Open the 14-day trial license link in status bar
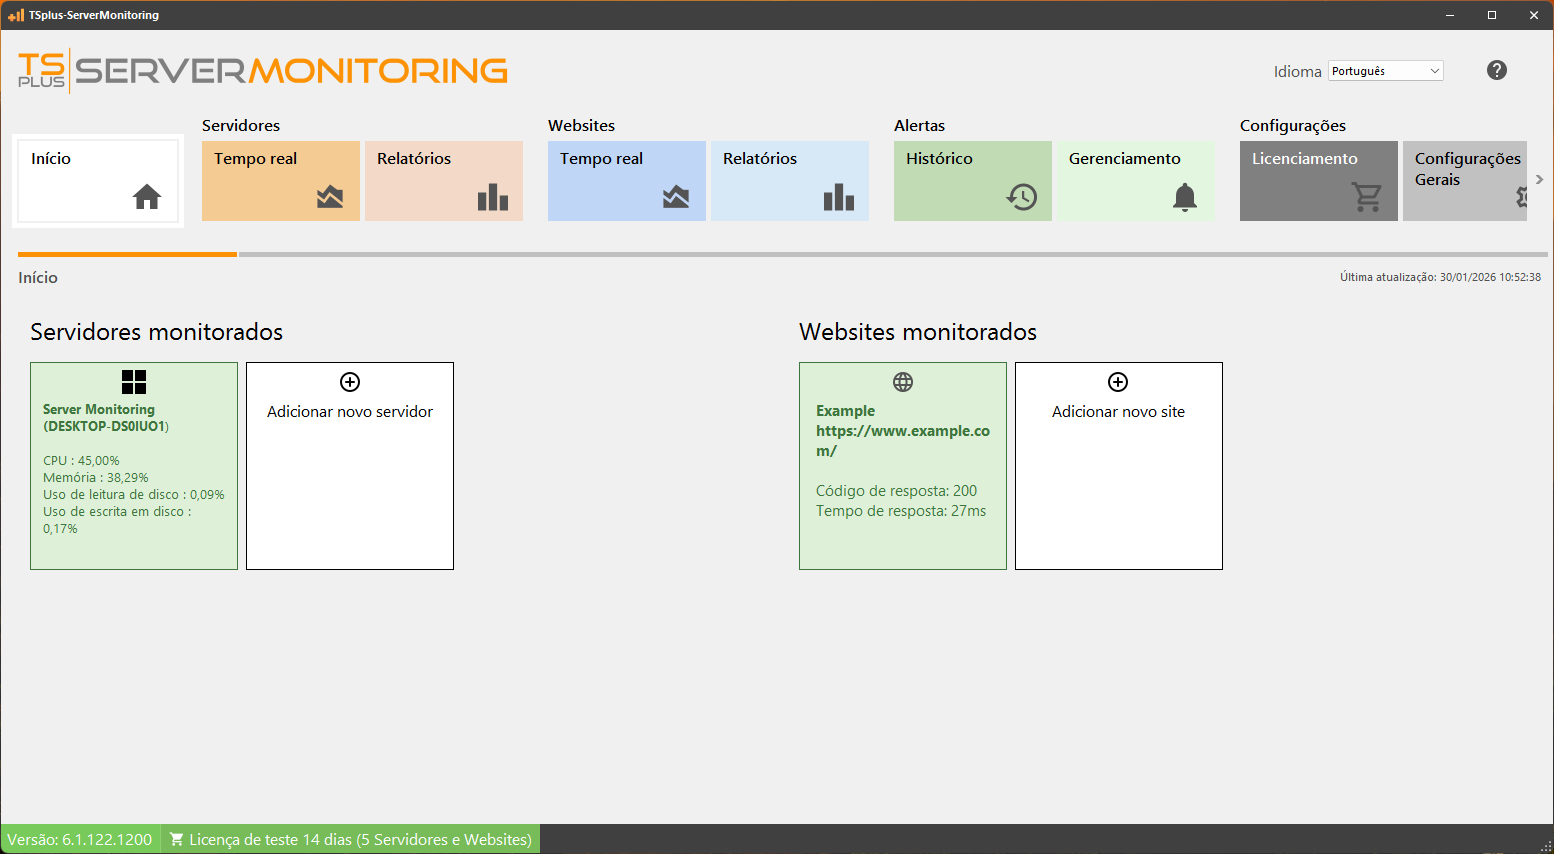This screenshot has width=1554, height=854. click(360, 839)
